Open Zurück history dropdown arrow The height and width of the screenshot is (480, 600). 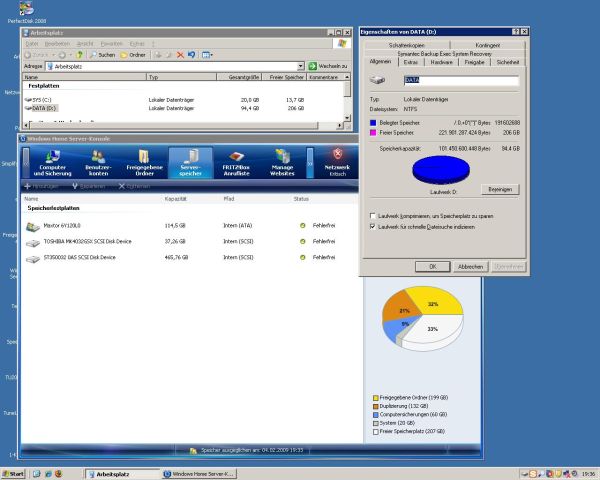click(x=54, y=55)
